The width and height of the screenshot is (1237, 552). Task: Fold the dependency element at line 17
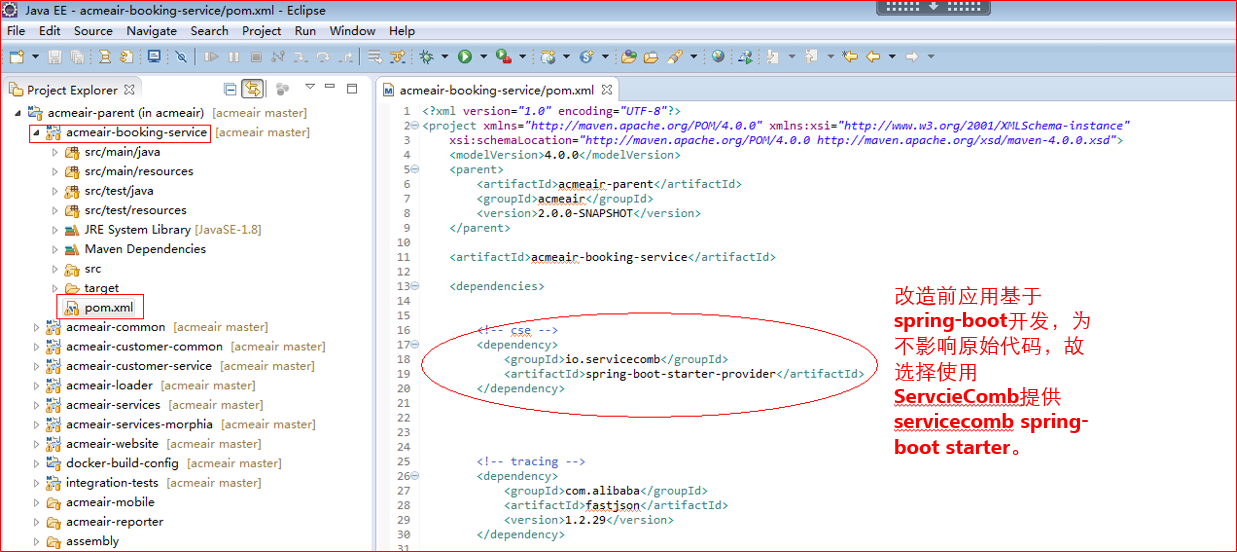pos(415,345)
